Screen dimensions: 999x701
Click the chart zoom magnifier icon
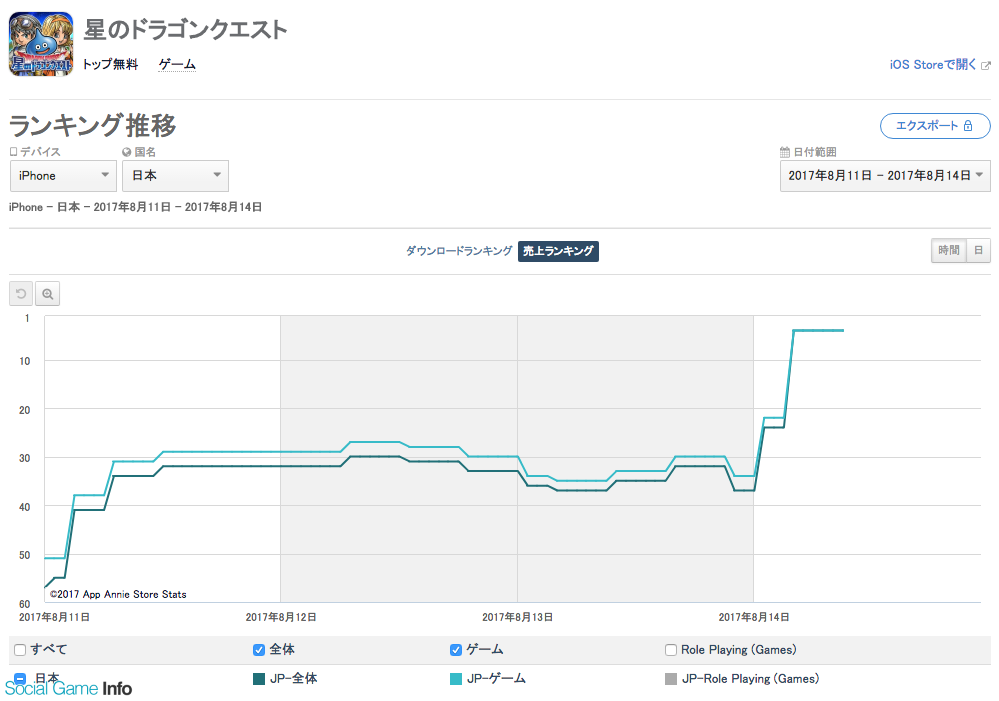tap(48, 294)
